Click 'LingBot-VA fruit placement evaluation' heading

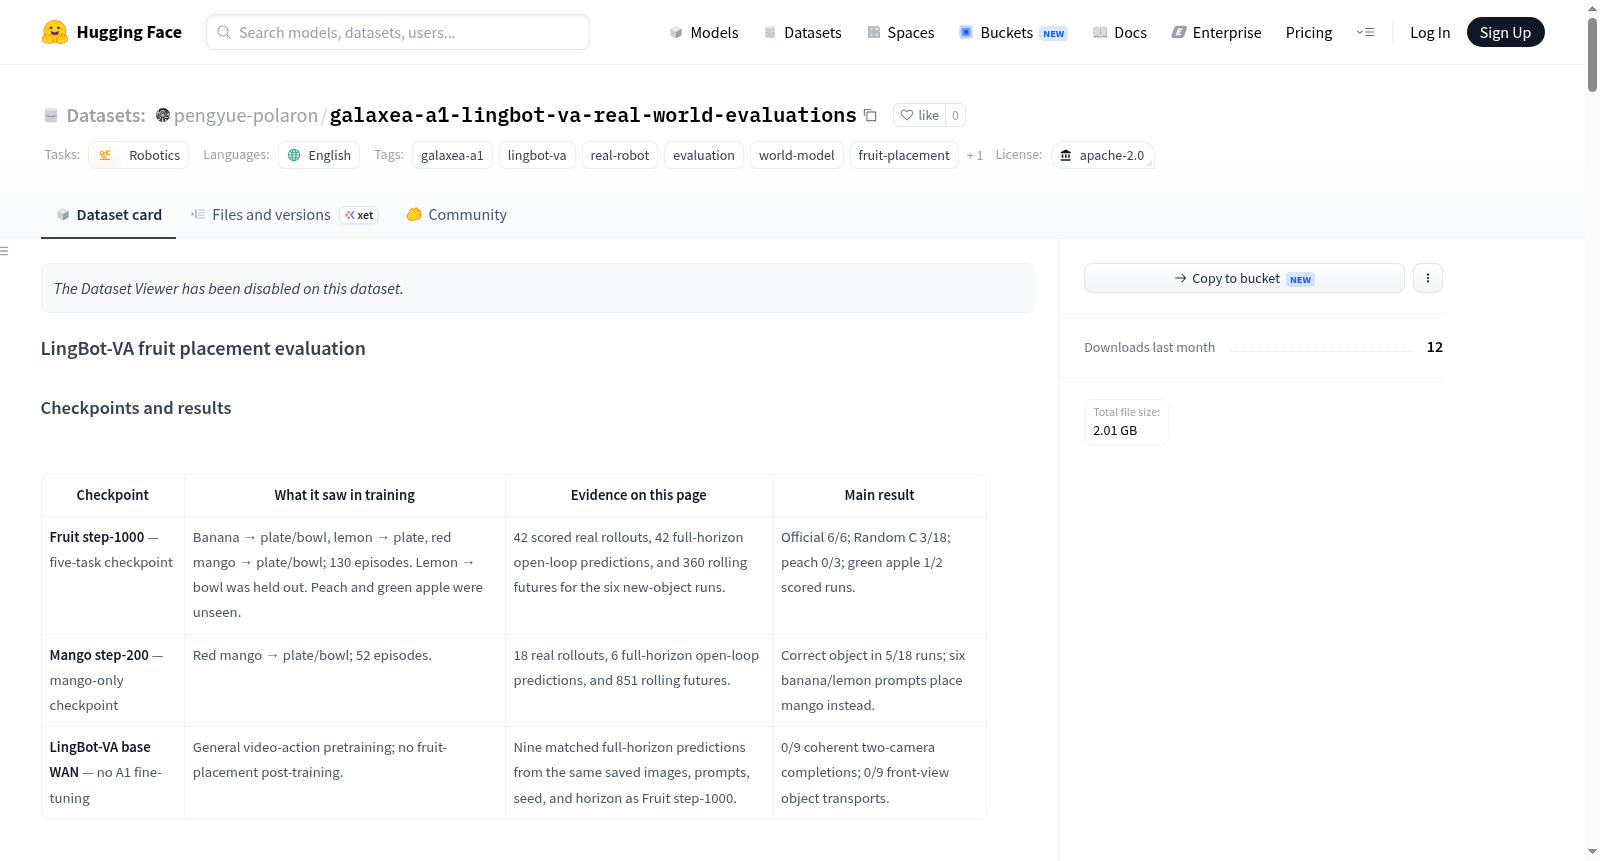click(x=203, y=348)
